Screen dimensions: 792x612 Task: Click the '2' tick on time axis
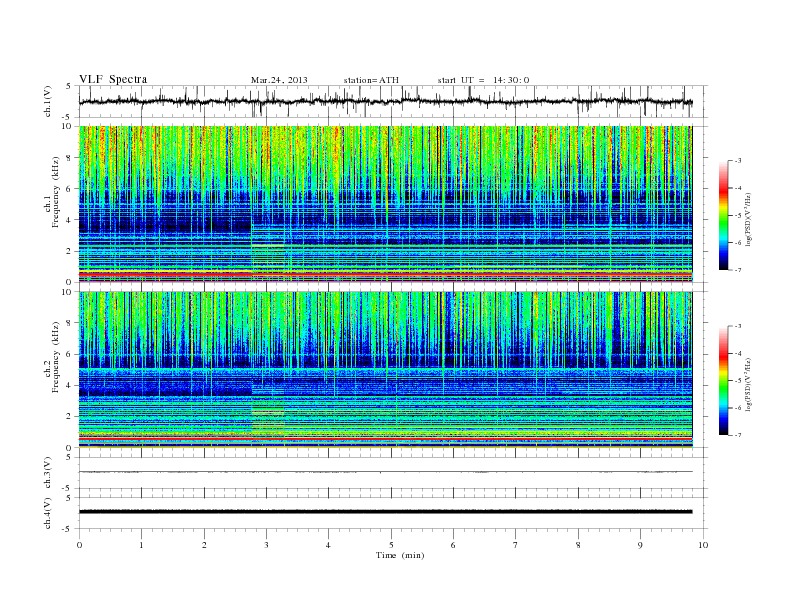pyautogui.click(x=204, y=545)
